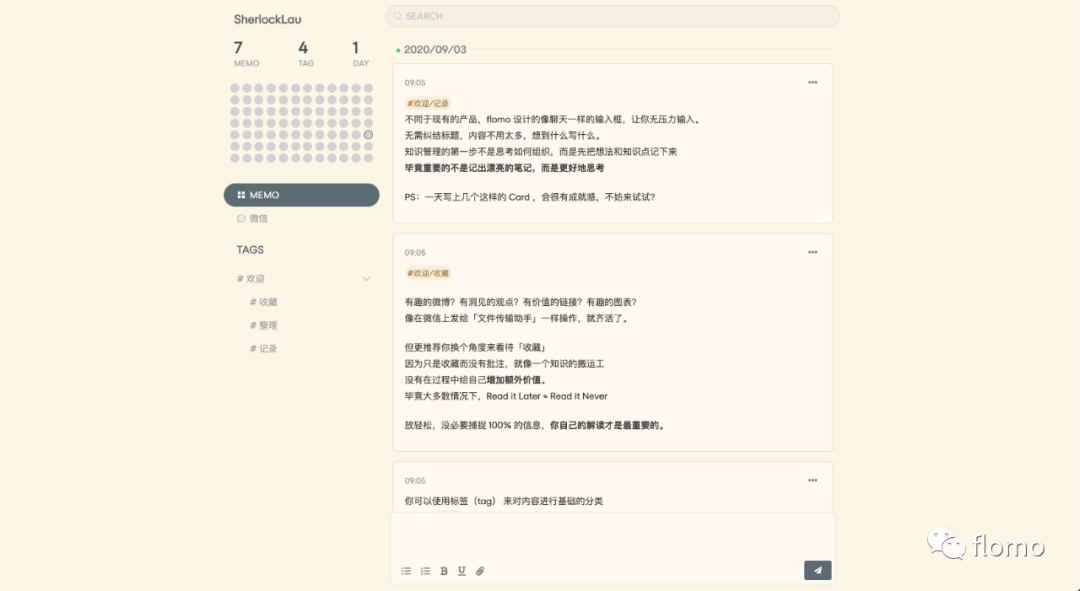Click the line 你可以使用标签（tag）来对内容进行基础的分类
Screen dimensions: 1080x591
pyautogui.click(x=503, y=501)
